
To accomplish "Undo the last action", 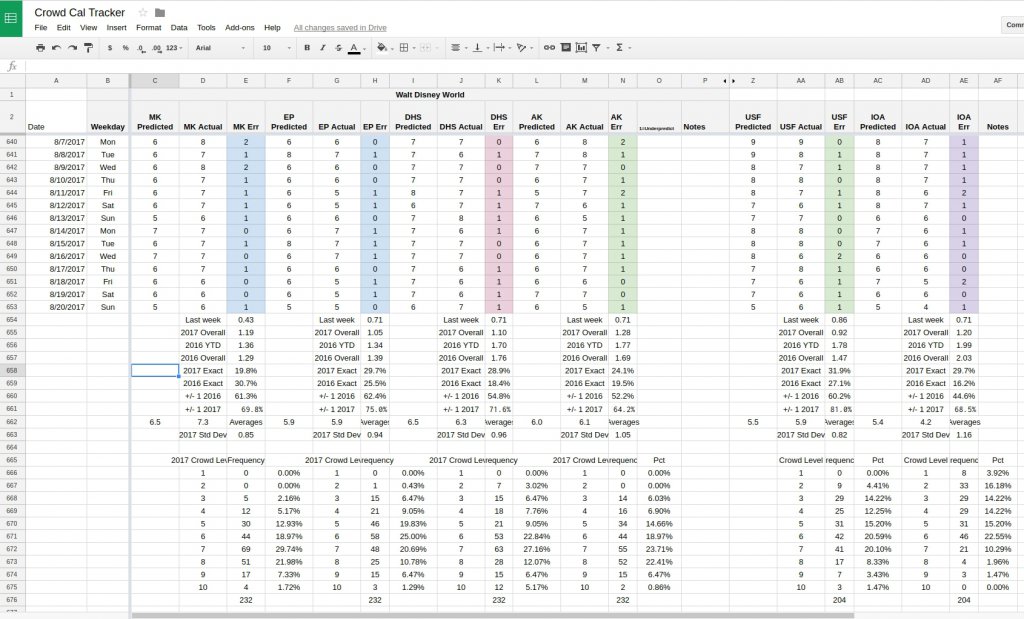I will [56, 47].
